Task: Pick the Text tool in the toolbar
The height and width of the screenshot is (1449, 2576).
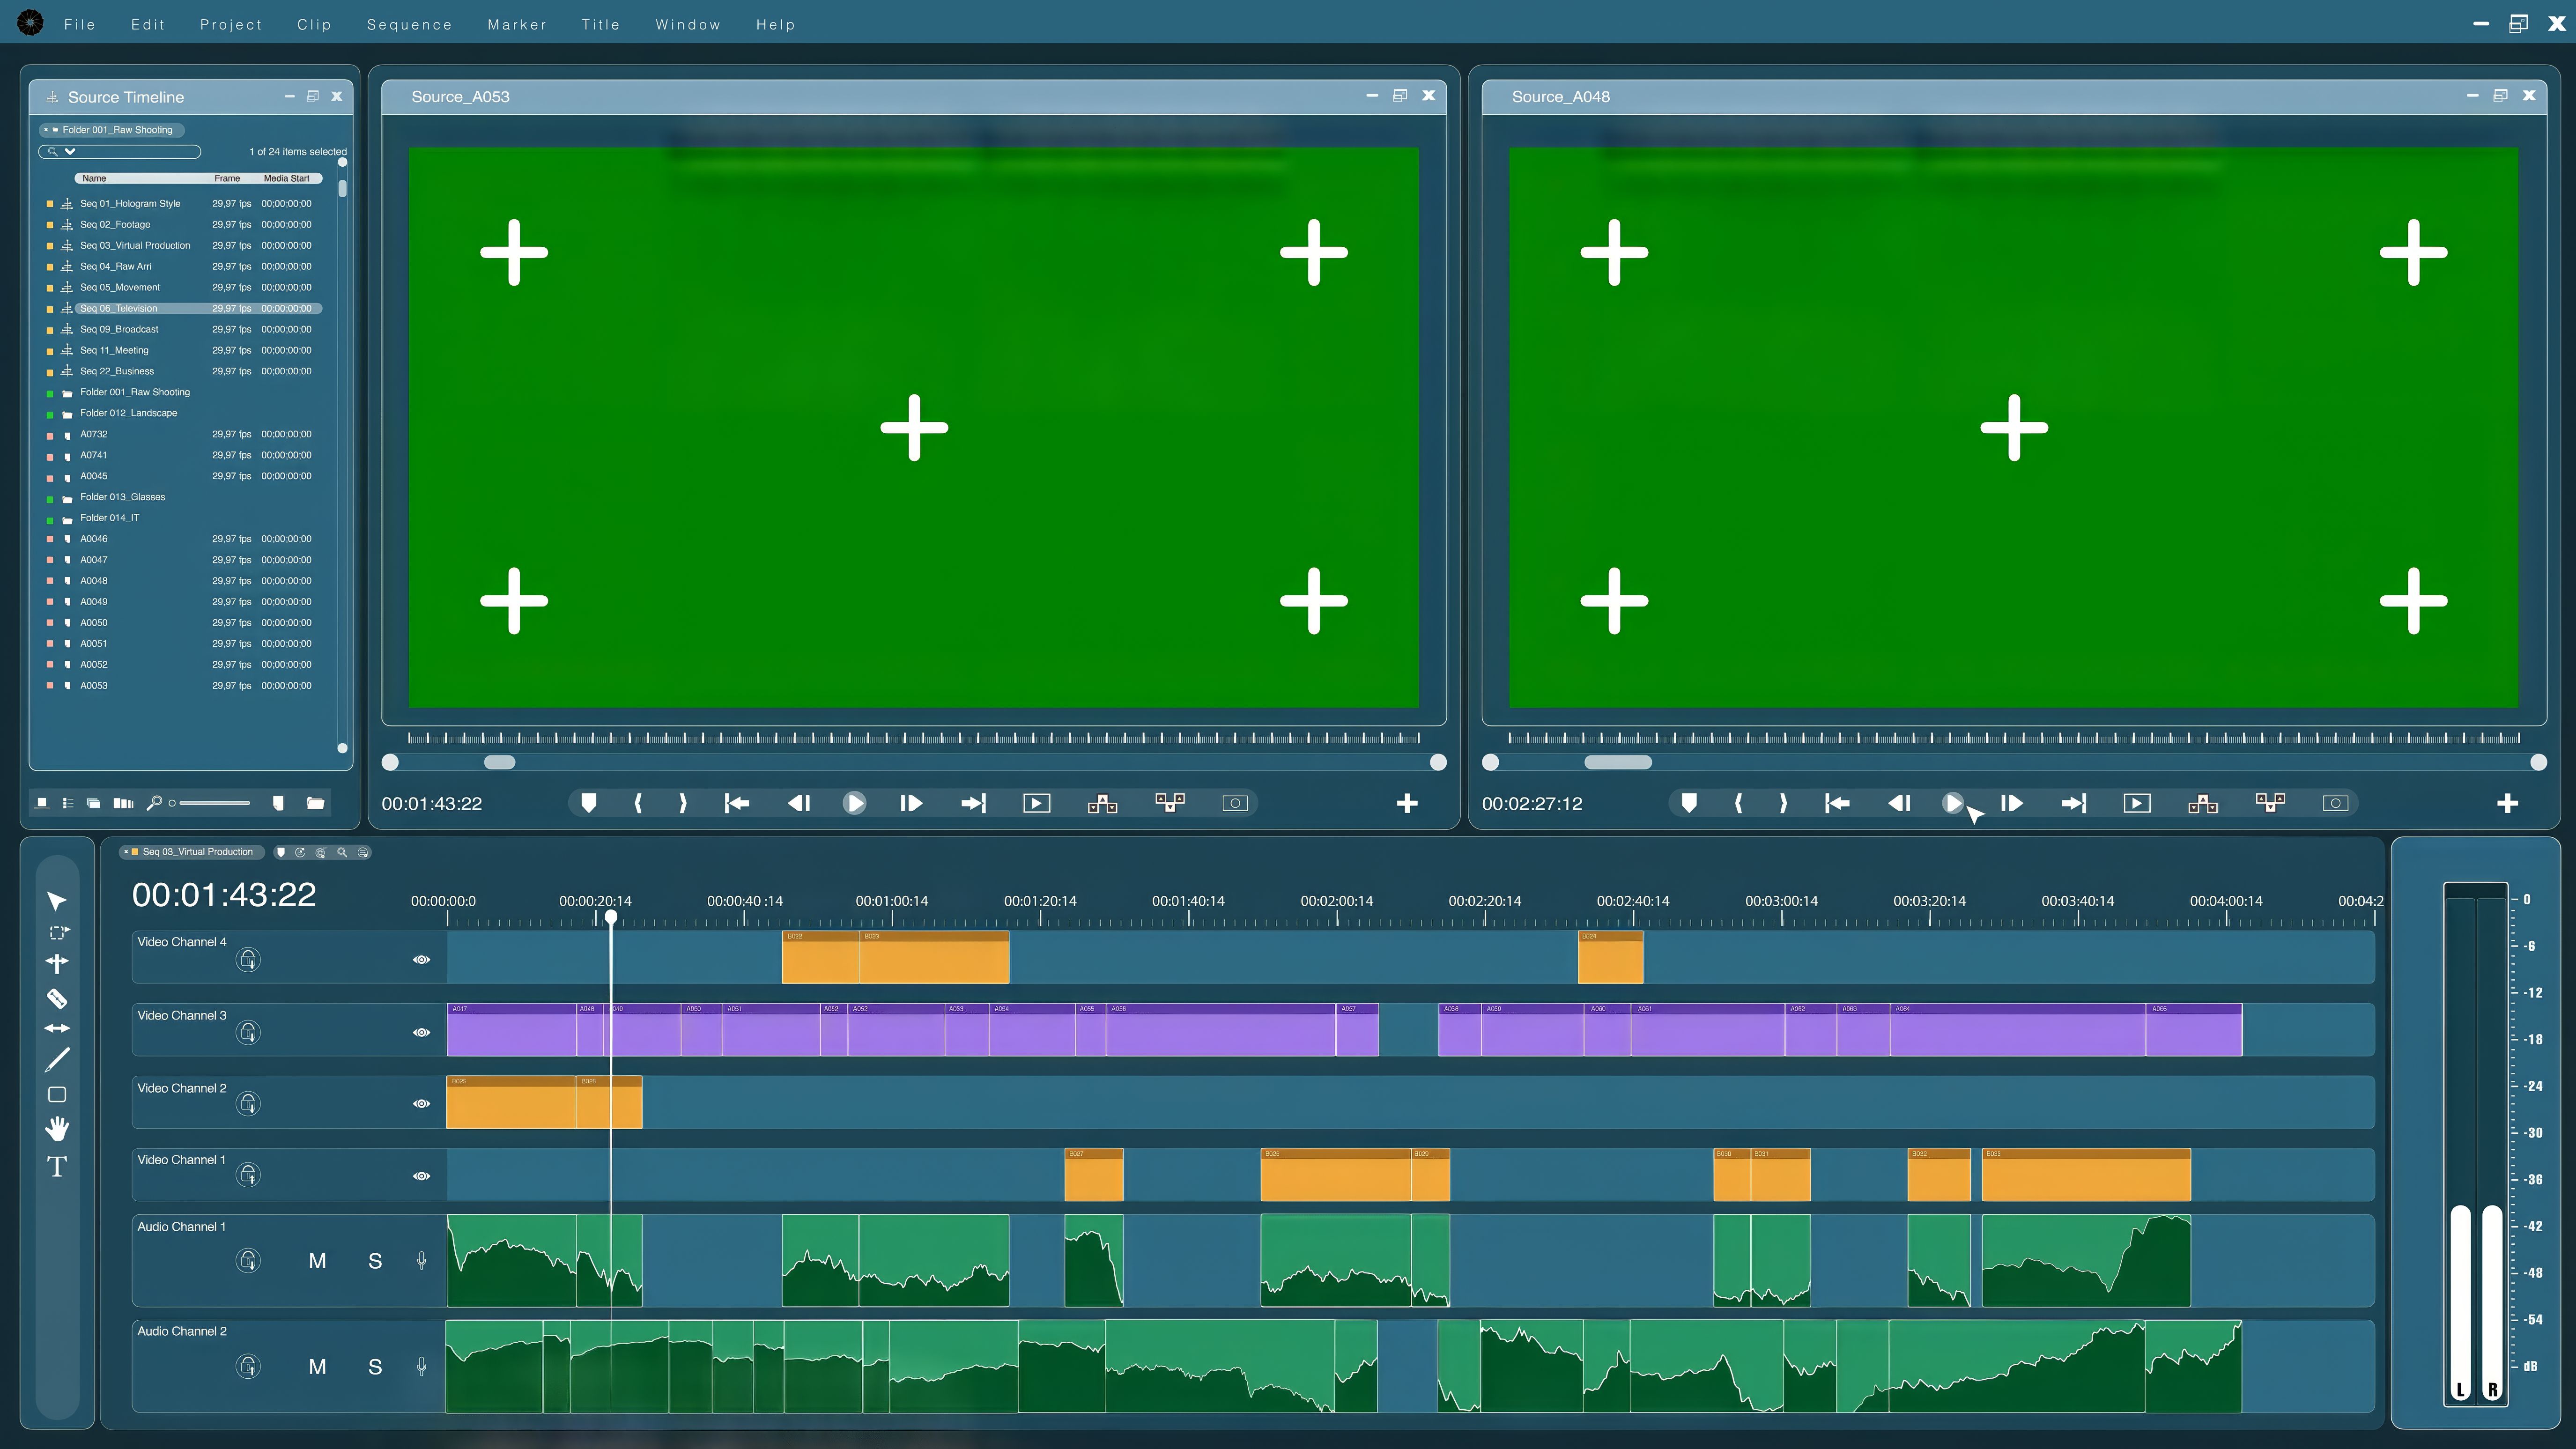Action: (x=57, y=1166)
